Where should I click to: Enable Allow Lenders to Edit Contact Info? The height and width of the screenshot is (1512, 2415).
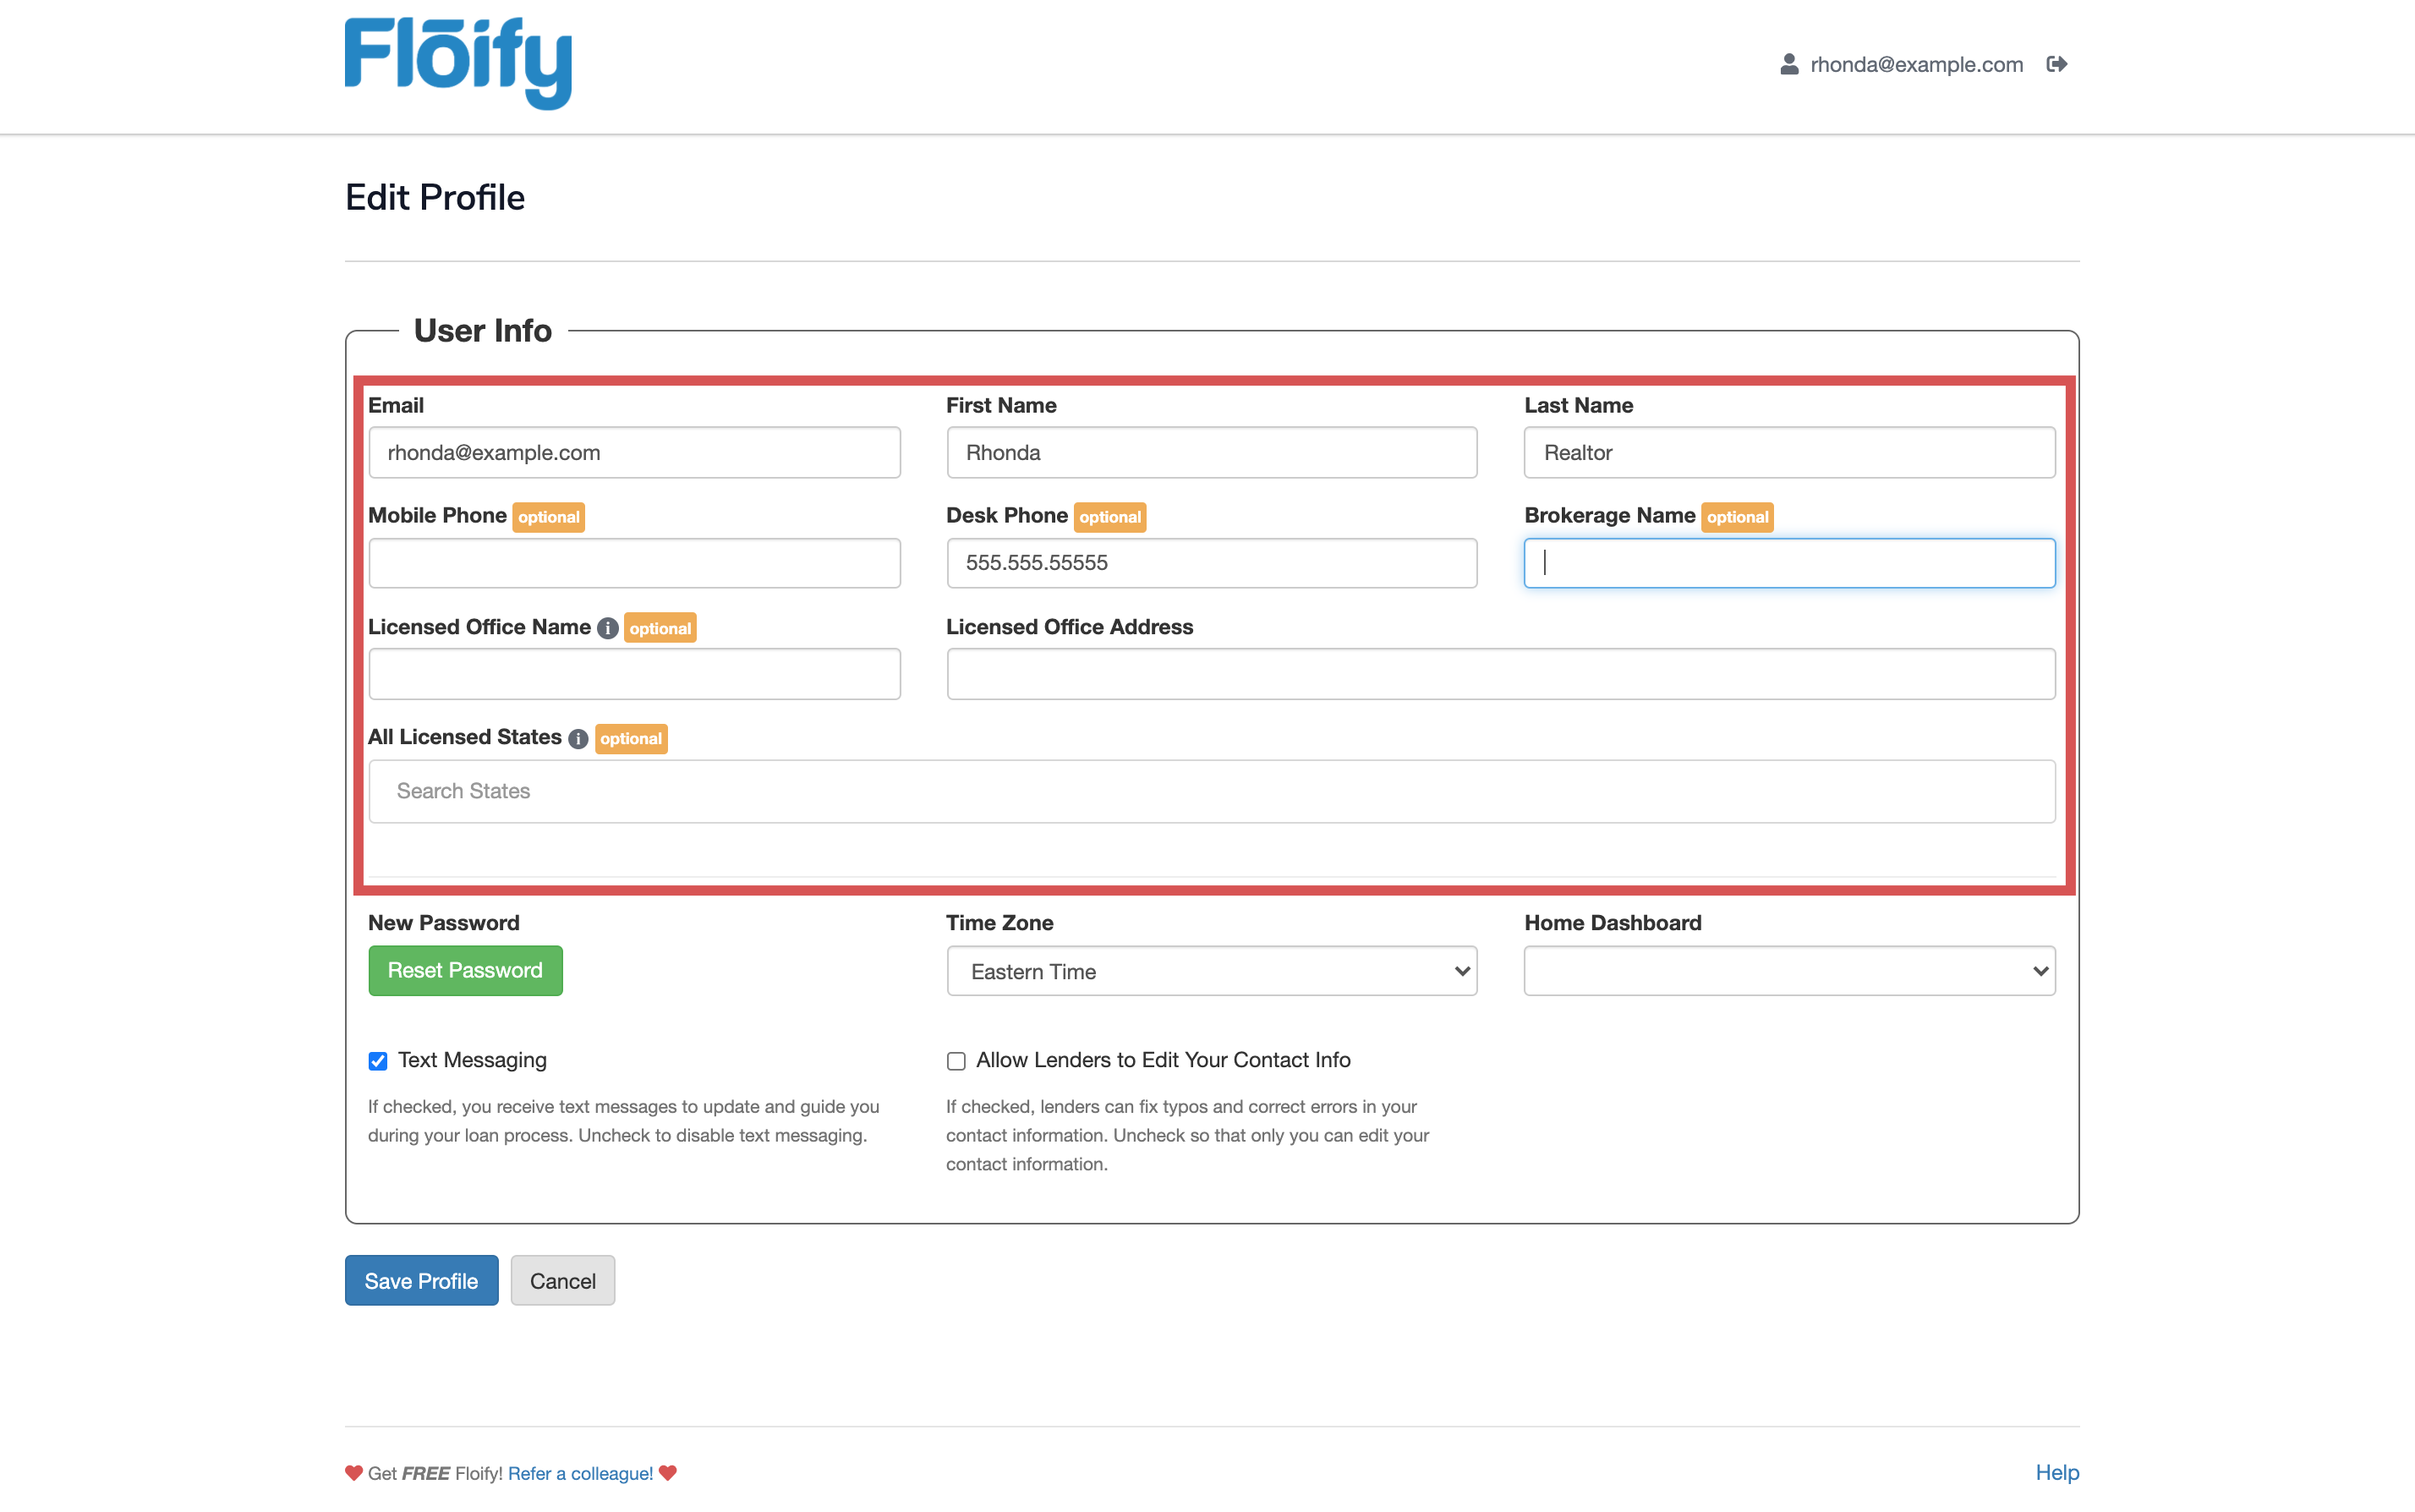(x=956, y=1061)
